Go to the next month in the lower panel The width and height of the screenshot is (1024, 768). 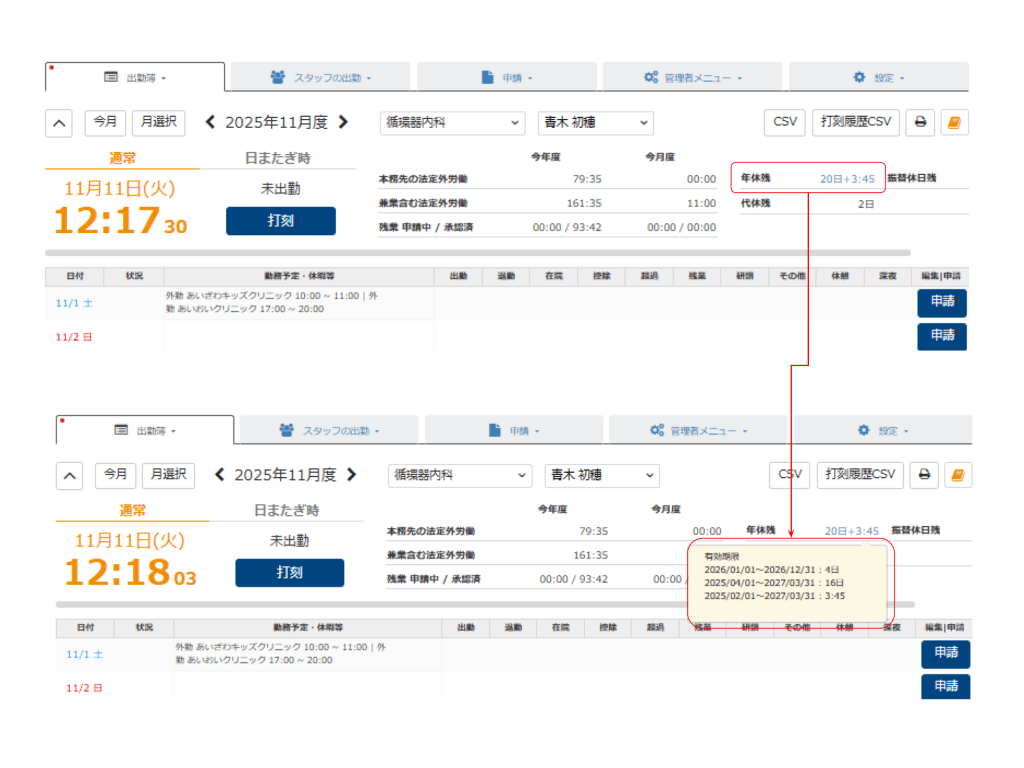click(351, 475)
